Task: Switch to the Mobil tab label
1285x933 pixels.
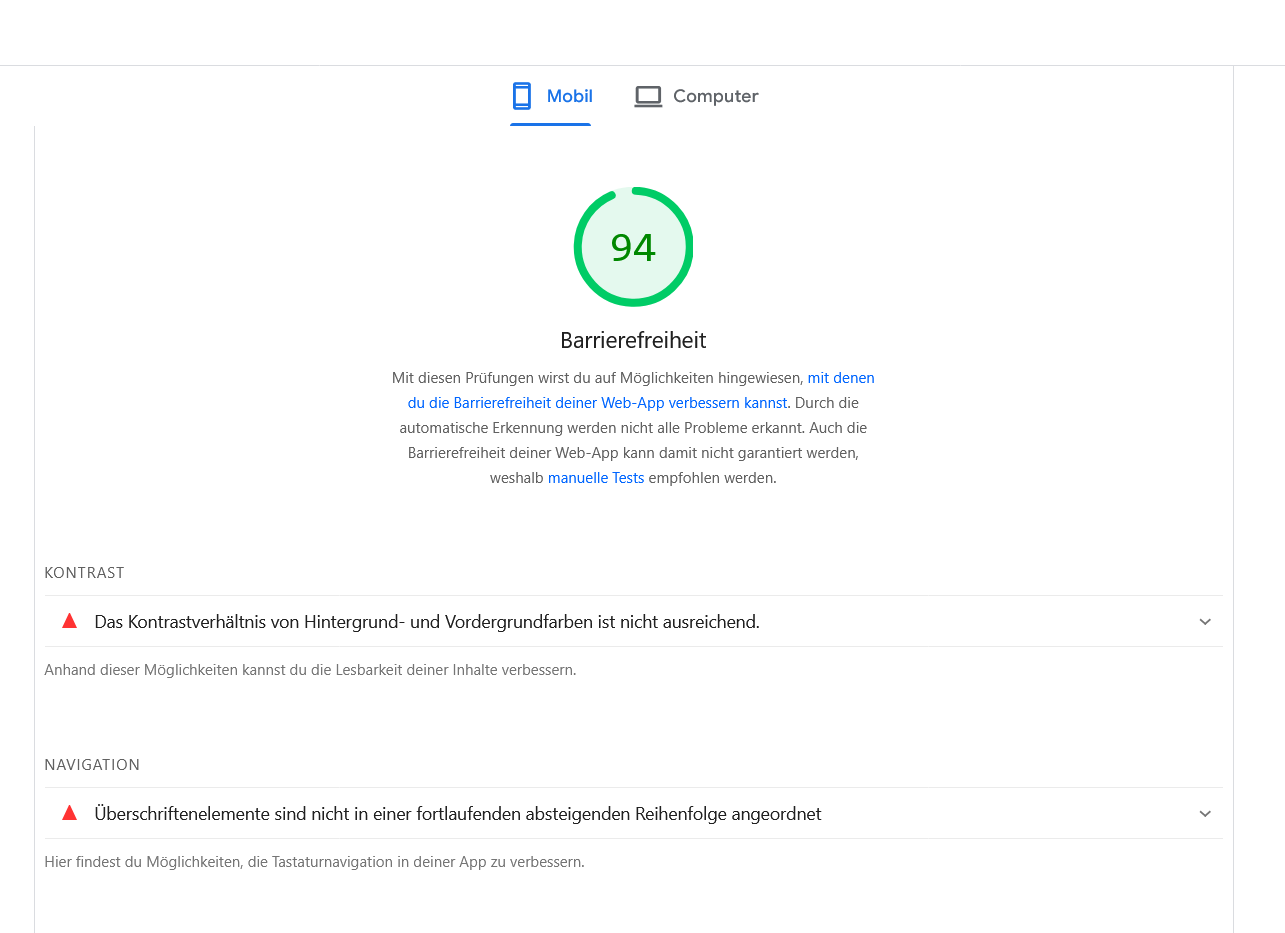Action: pyautogui.click(x=569, y=96)
